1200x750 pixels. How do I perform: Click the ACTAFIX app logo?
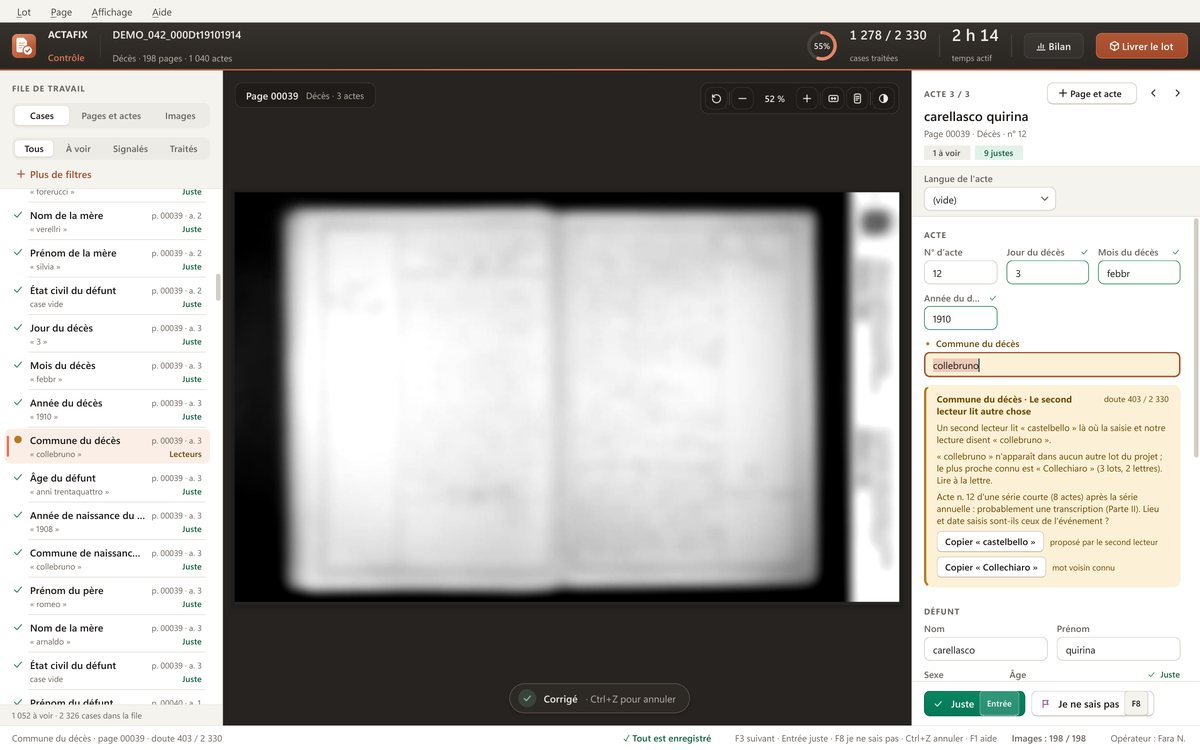(x=23, y=46)
